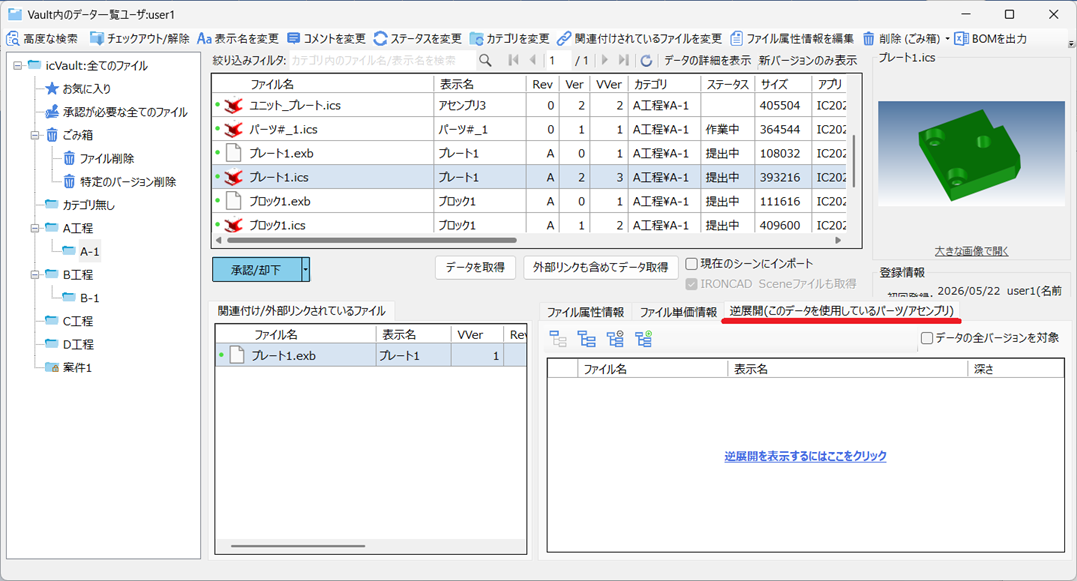The width and height of the screenshot is (1077, 581).
Task: Click the データを取得 button
Action: (x=475, y=267)
